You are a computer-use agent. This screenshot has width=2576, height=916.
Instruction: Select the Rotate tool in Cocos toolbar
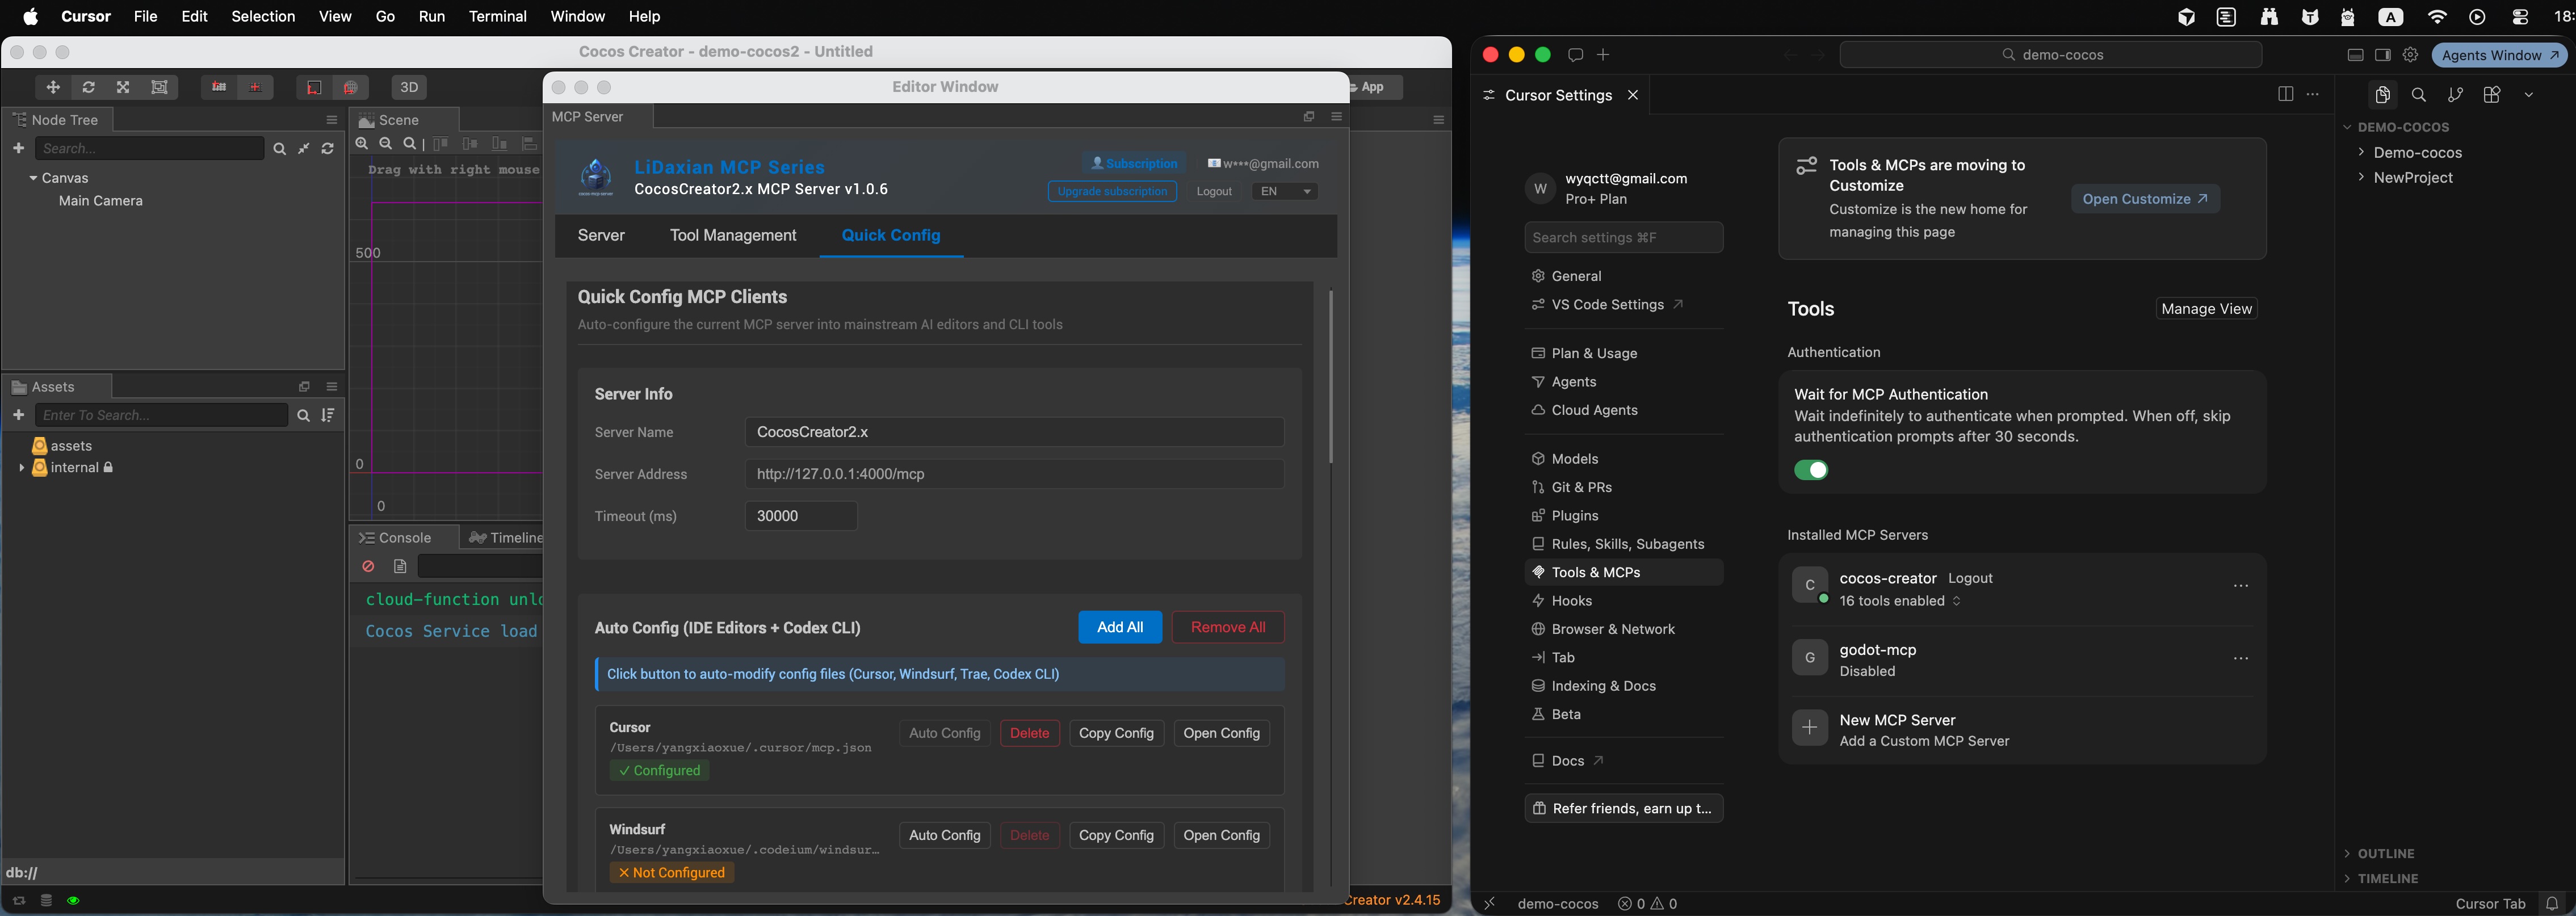tap(88, 87)
